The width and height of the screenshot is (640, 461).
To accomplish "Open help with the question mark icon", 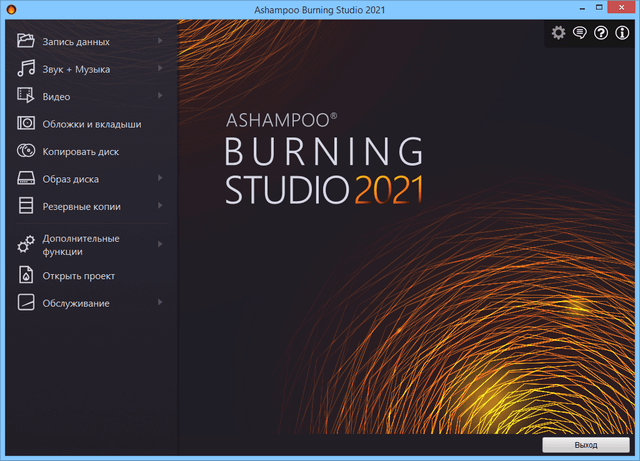I will coord(601,33).
